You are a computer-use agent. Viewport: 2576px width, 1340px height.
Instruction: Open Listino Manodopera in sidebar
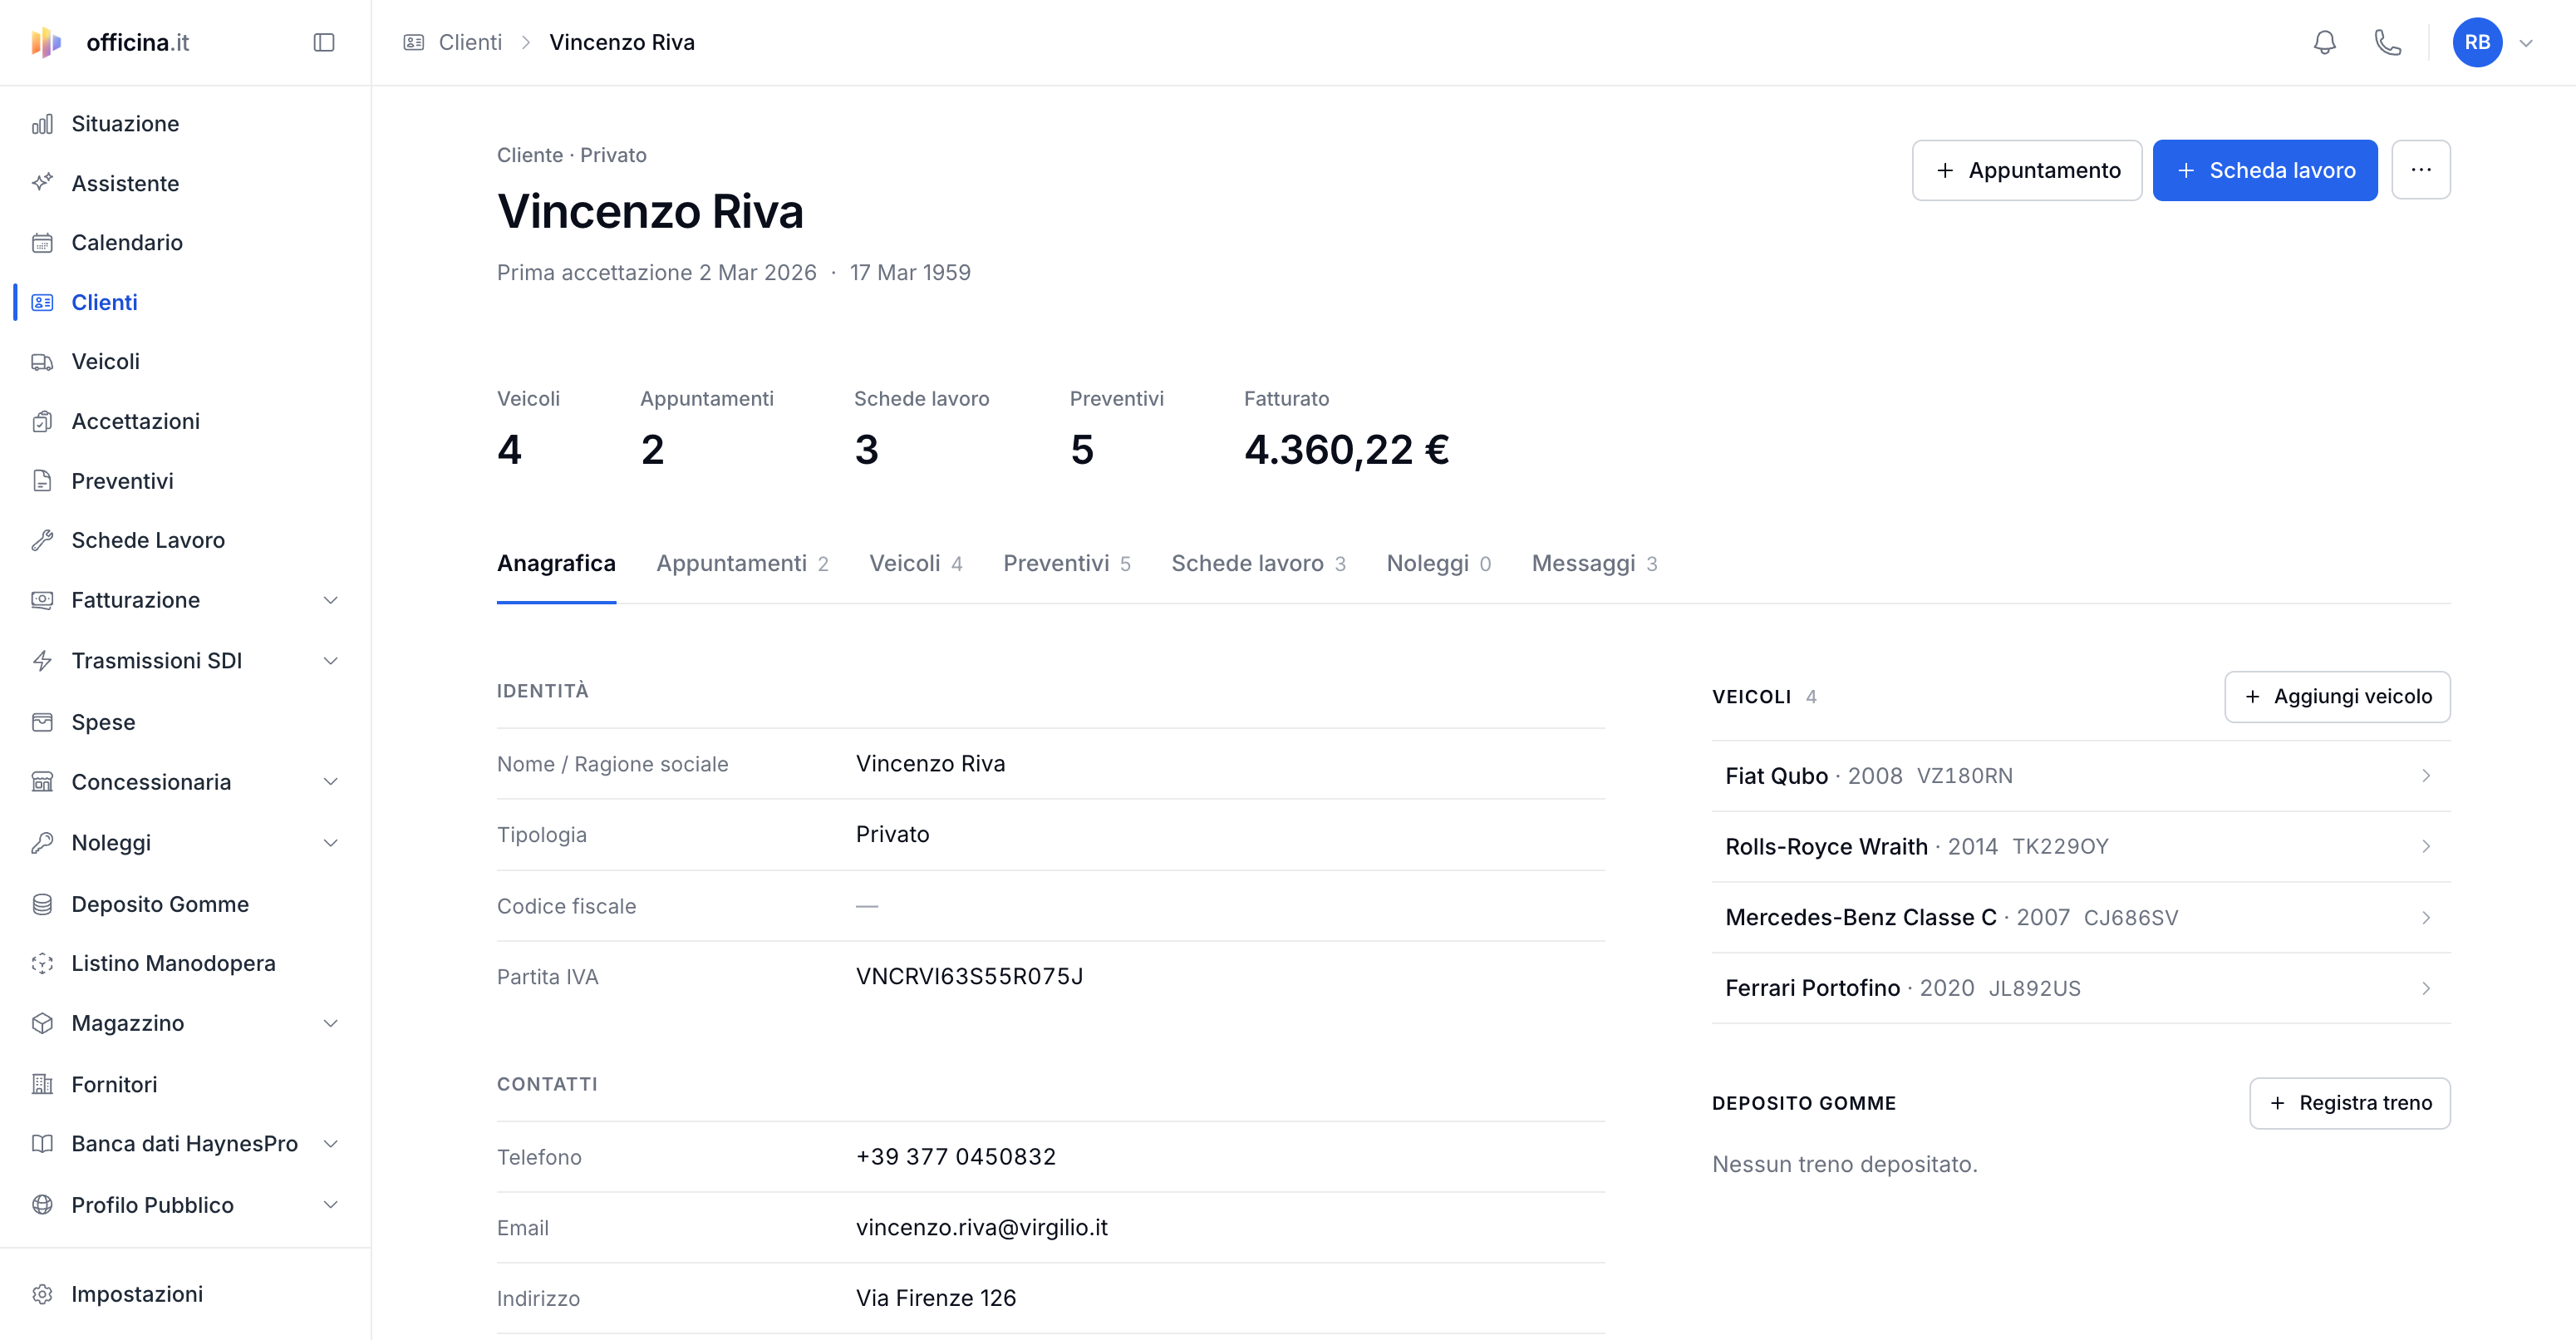tap(185, 963)
